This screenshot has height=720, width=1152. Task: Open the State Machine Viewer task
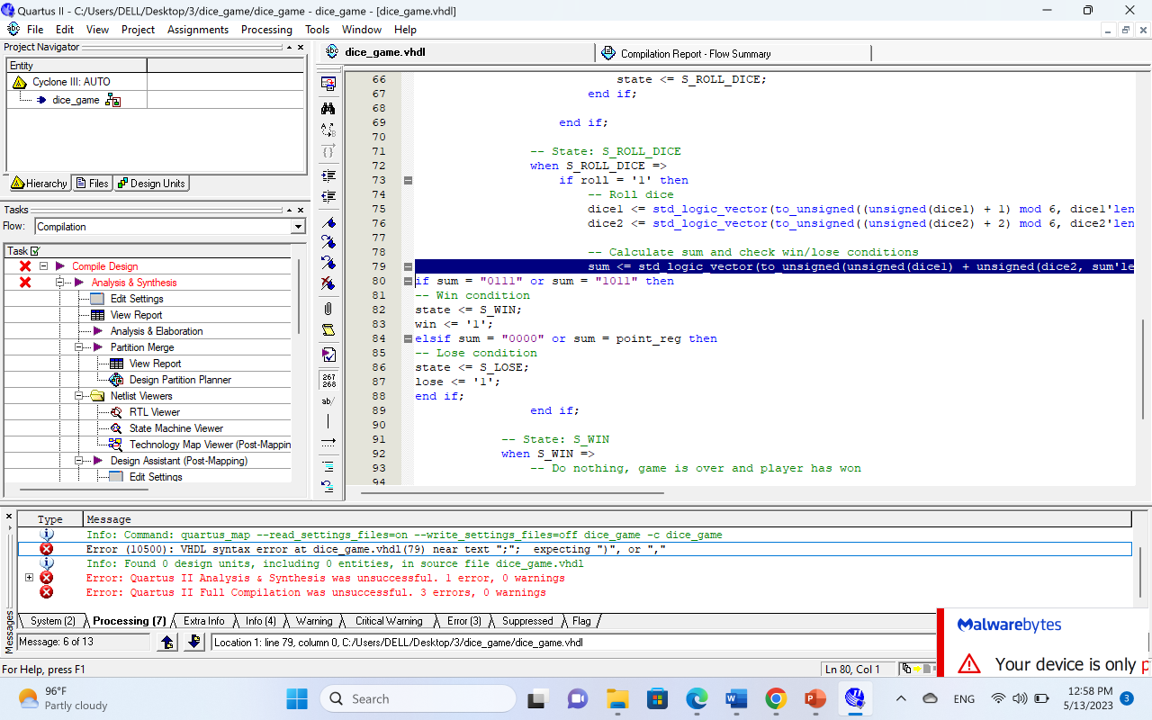click(175, 428)
